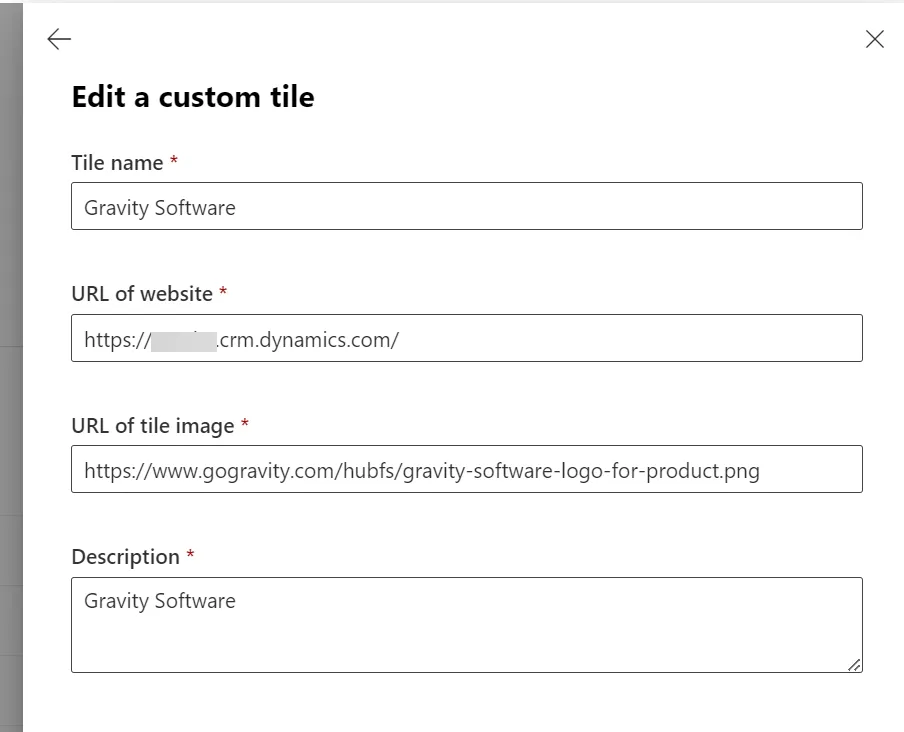
Task: Go back using the left arrow icon
Action: click(x=59, y=39)
